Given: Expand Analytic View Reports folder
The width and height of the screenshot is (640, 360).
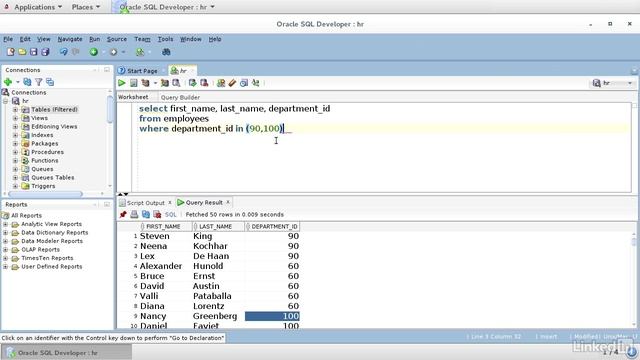Looking at the screenshot, I should 5,224.
